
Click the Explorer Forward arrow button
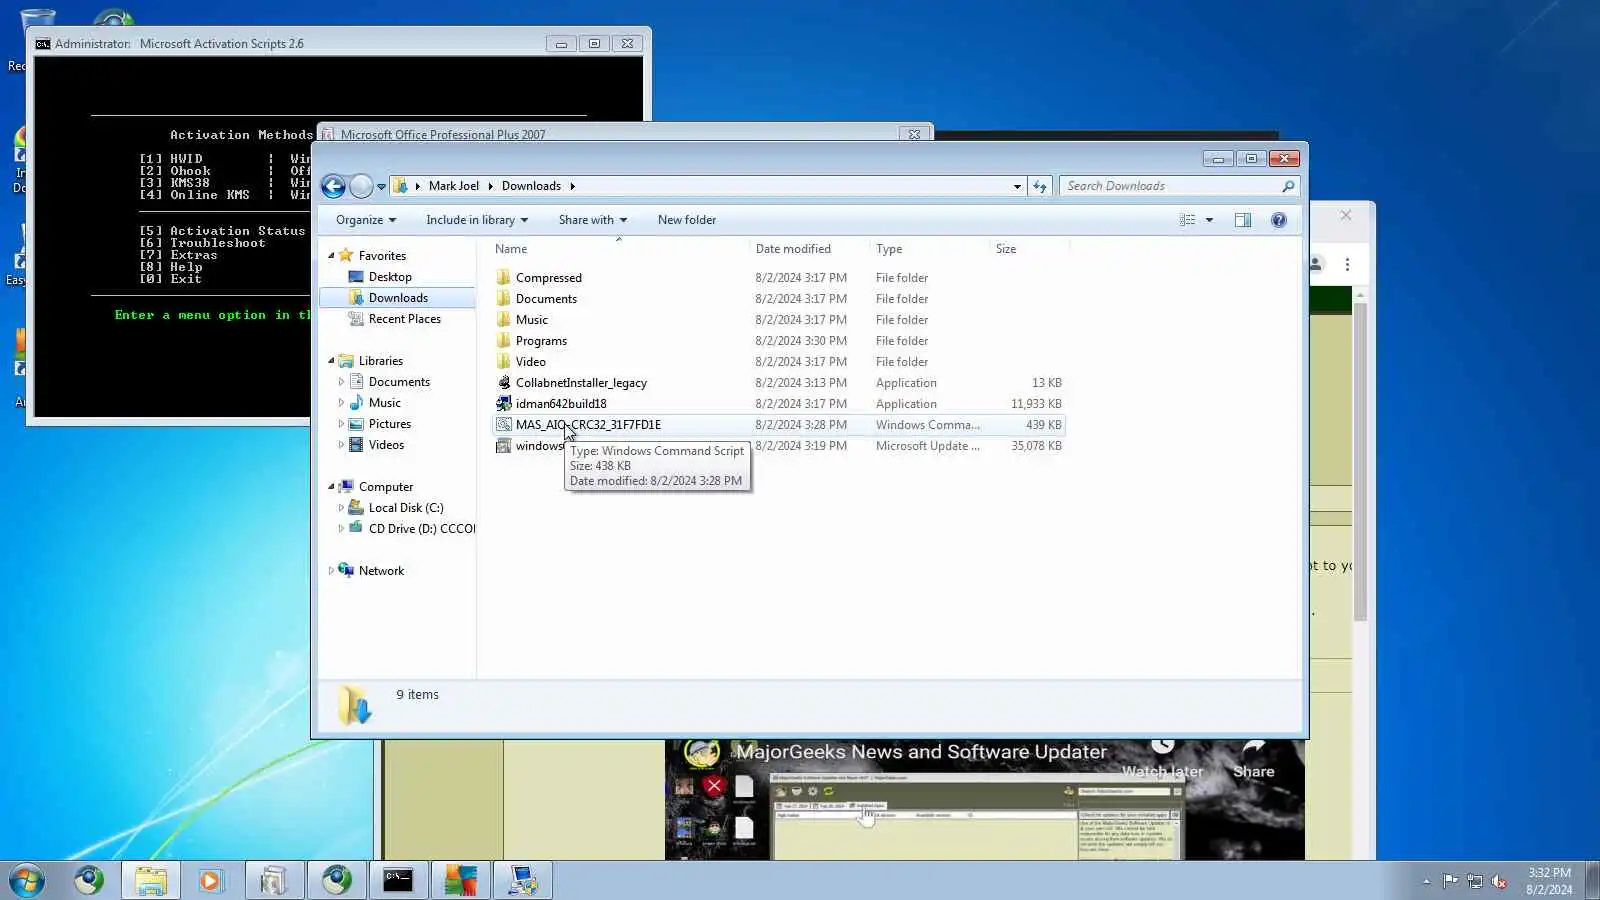361,186
